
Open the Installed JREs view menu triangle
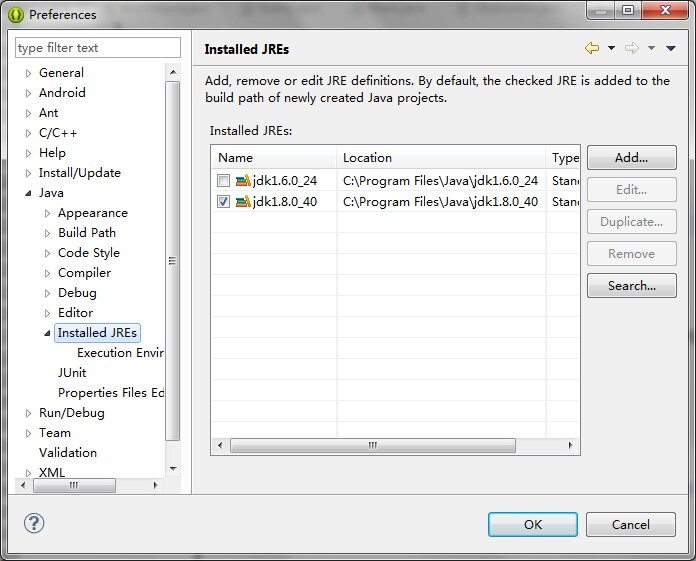[x=671, y=48]
